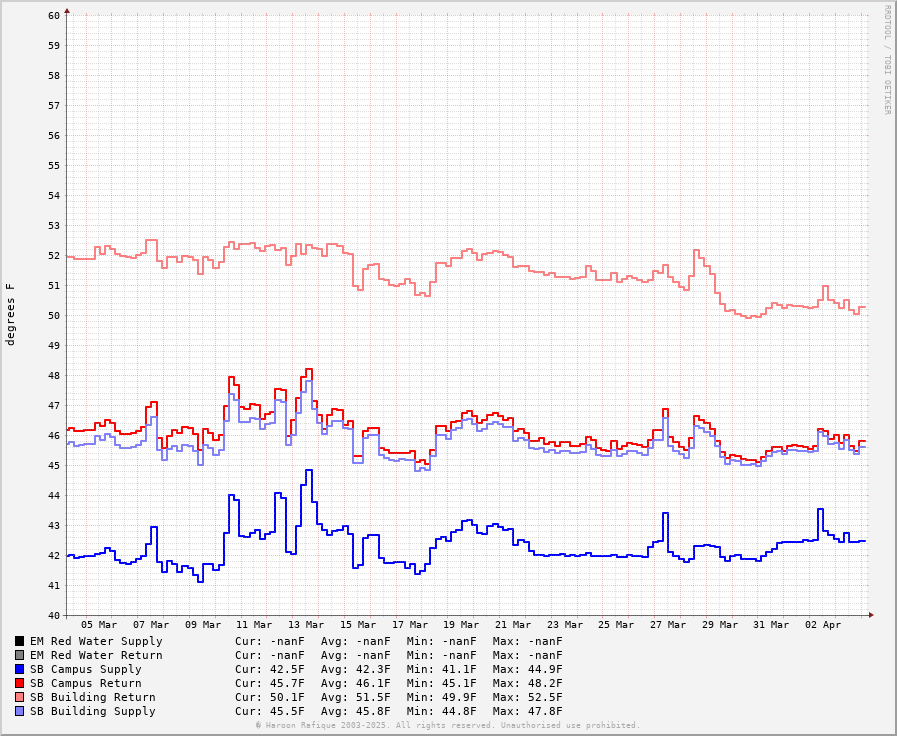Click the pink SB Building Return legend swatch
The image size is (897, 736).
coord(19,697)
